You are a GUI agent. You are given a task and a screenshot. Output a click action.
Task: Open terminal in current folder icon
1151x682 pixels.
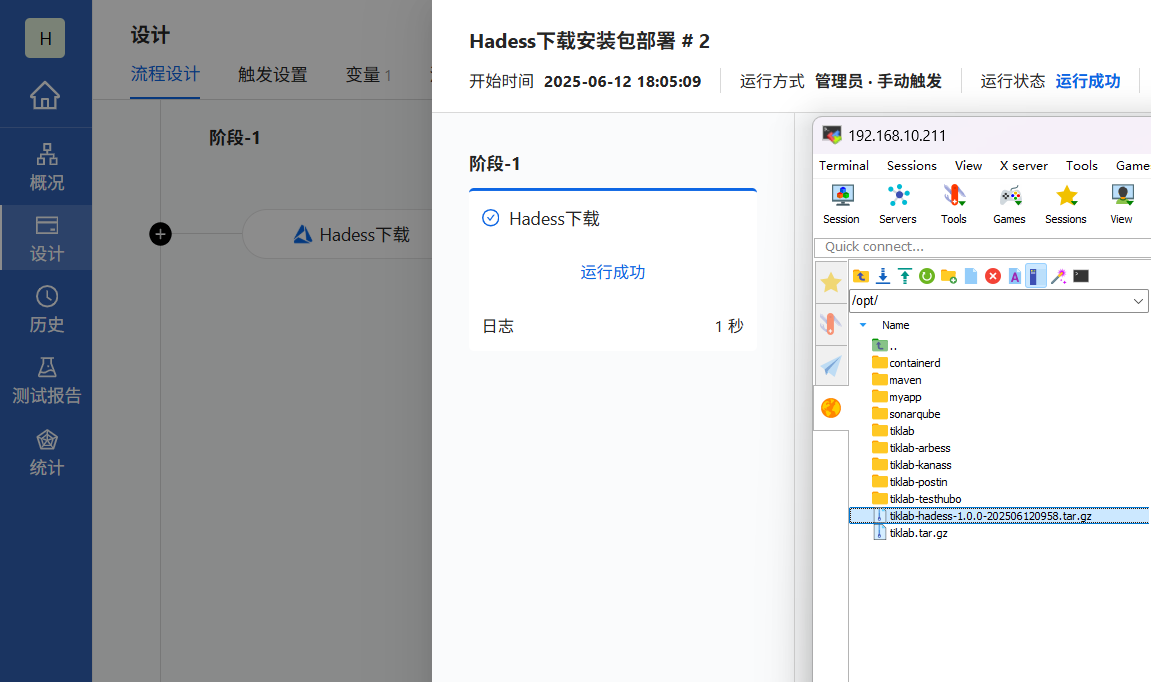pos(1081,276)
